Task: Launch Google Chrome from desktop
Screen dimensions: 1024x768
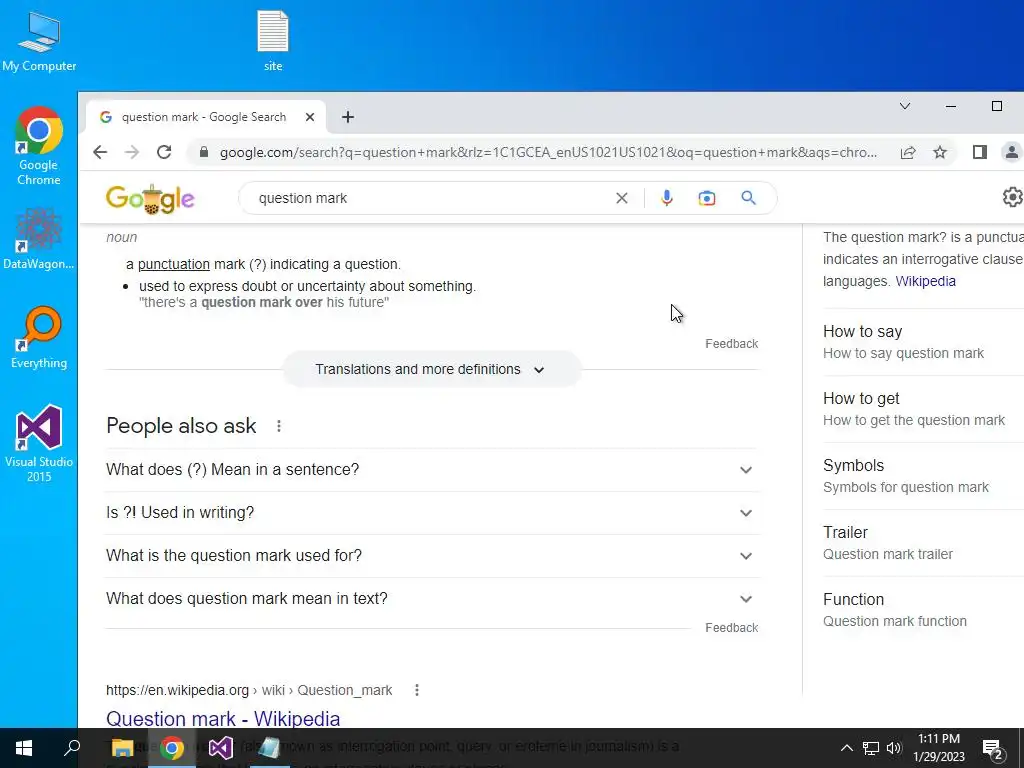Action: pos(39,146)
